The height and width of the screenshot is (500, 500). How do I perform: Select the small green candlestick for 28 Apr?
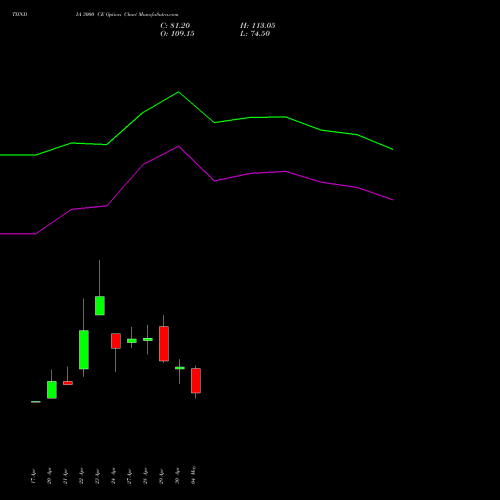(148, 339)
